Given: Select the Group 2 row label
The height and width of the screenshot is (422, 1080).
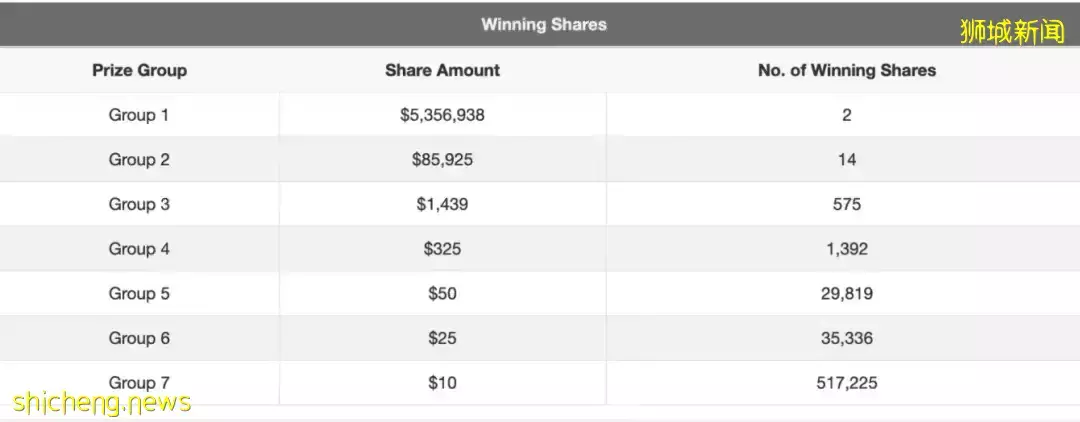Looking at the screenshot, I should click(x=138, y=160).
